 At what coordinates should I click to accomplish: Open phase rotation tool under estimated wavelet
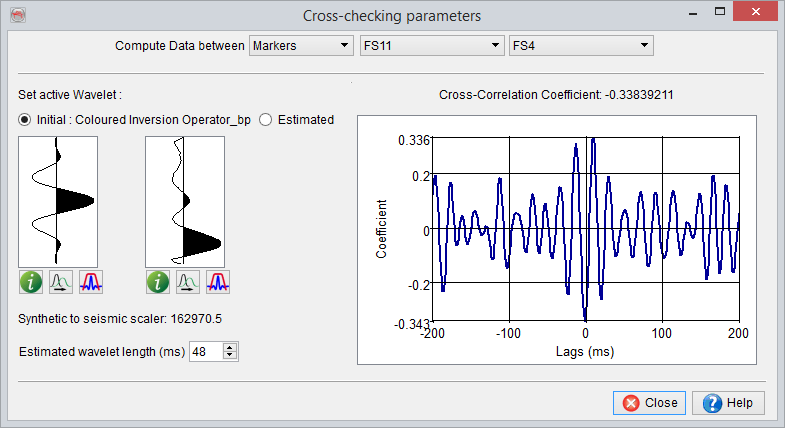coord(187,283)
